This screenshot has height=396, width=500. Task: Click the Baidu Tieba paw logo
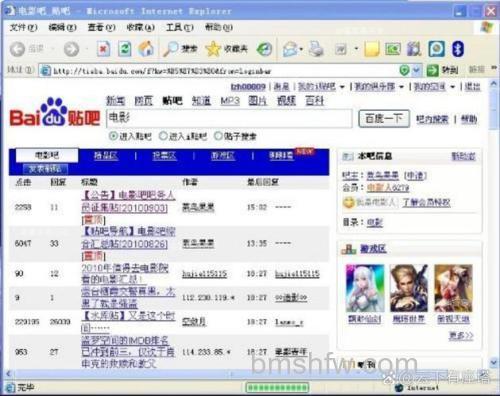click(55, 112)
